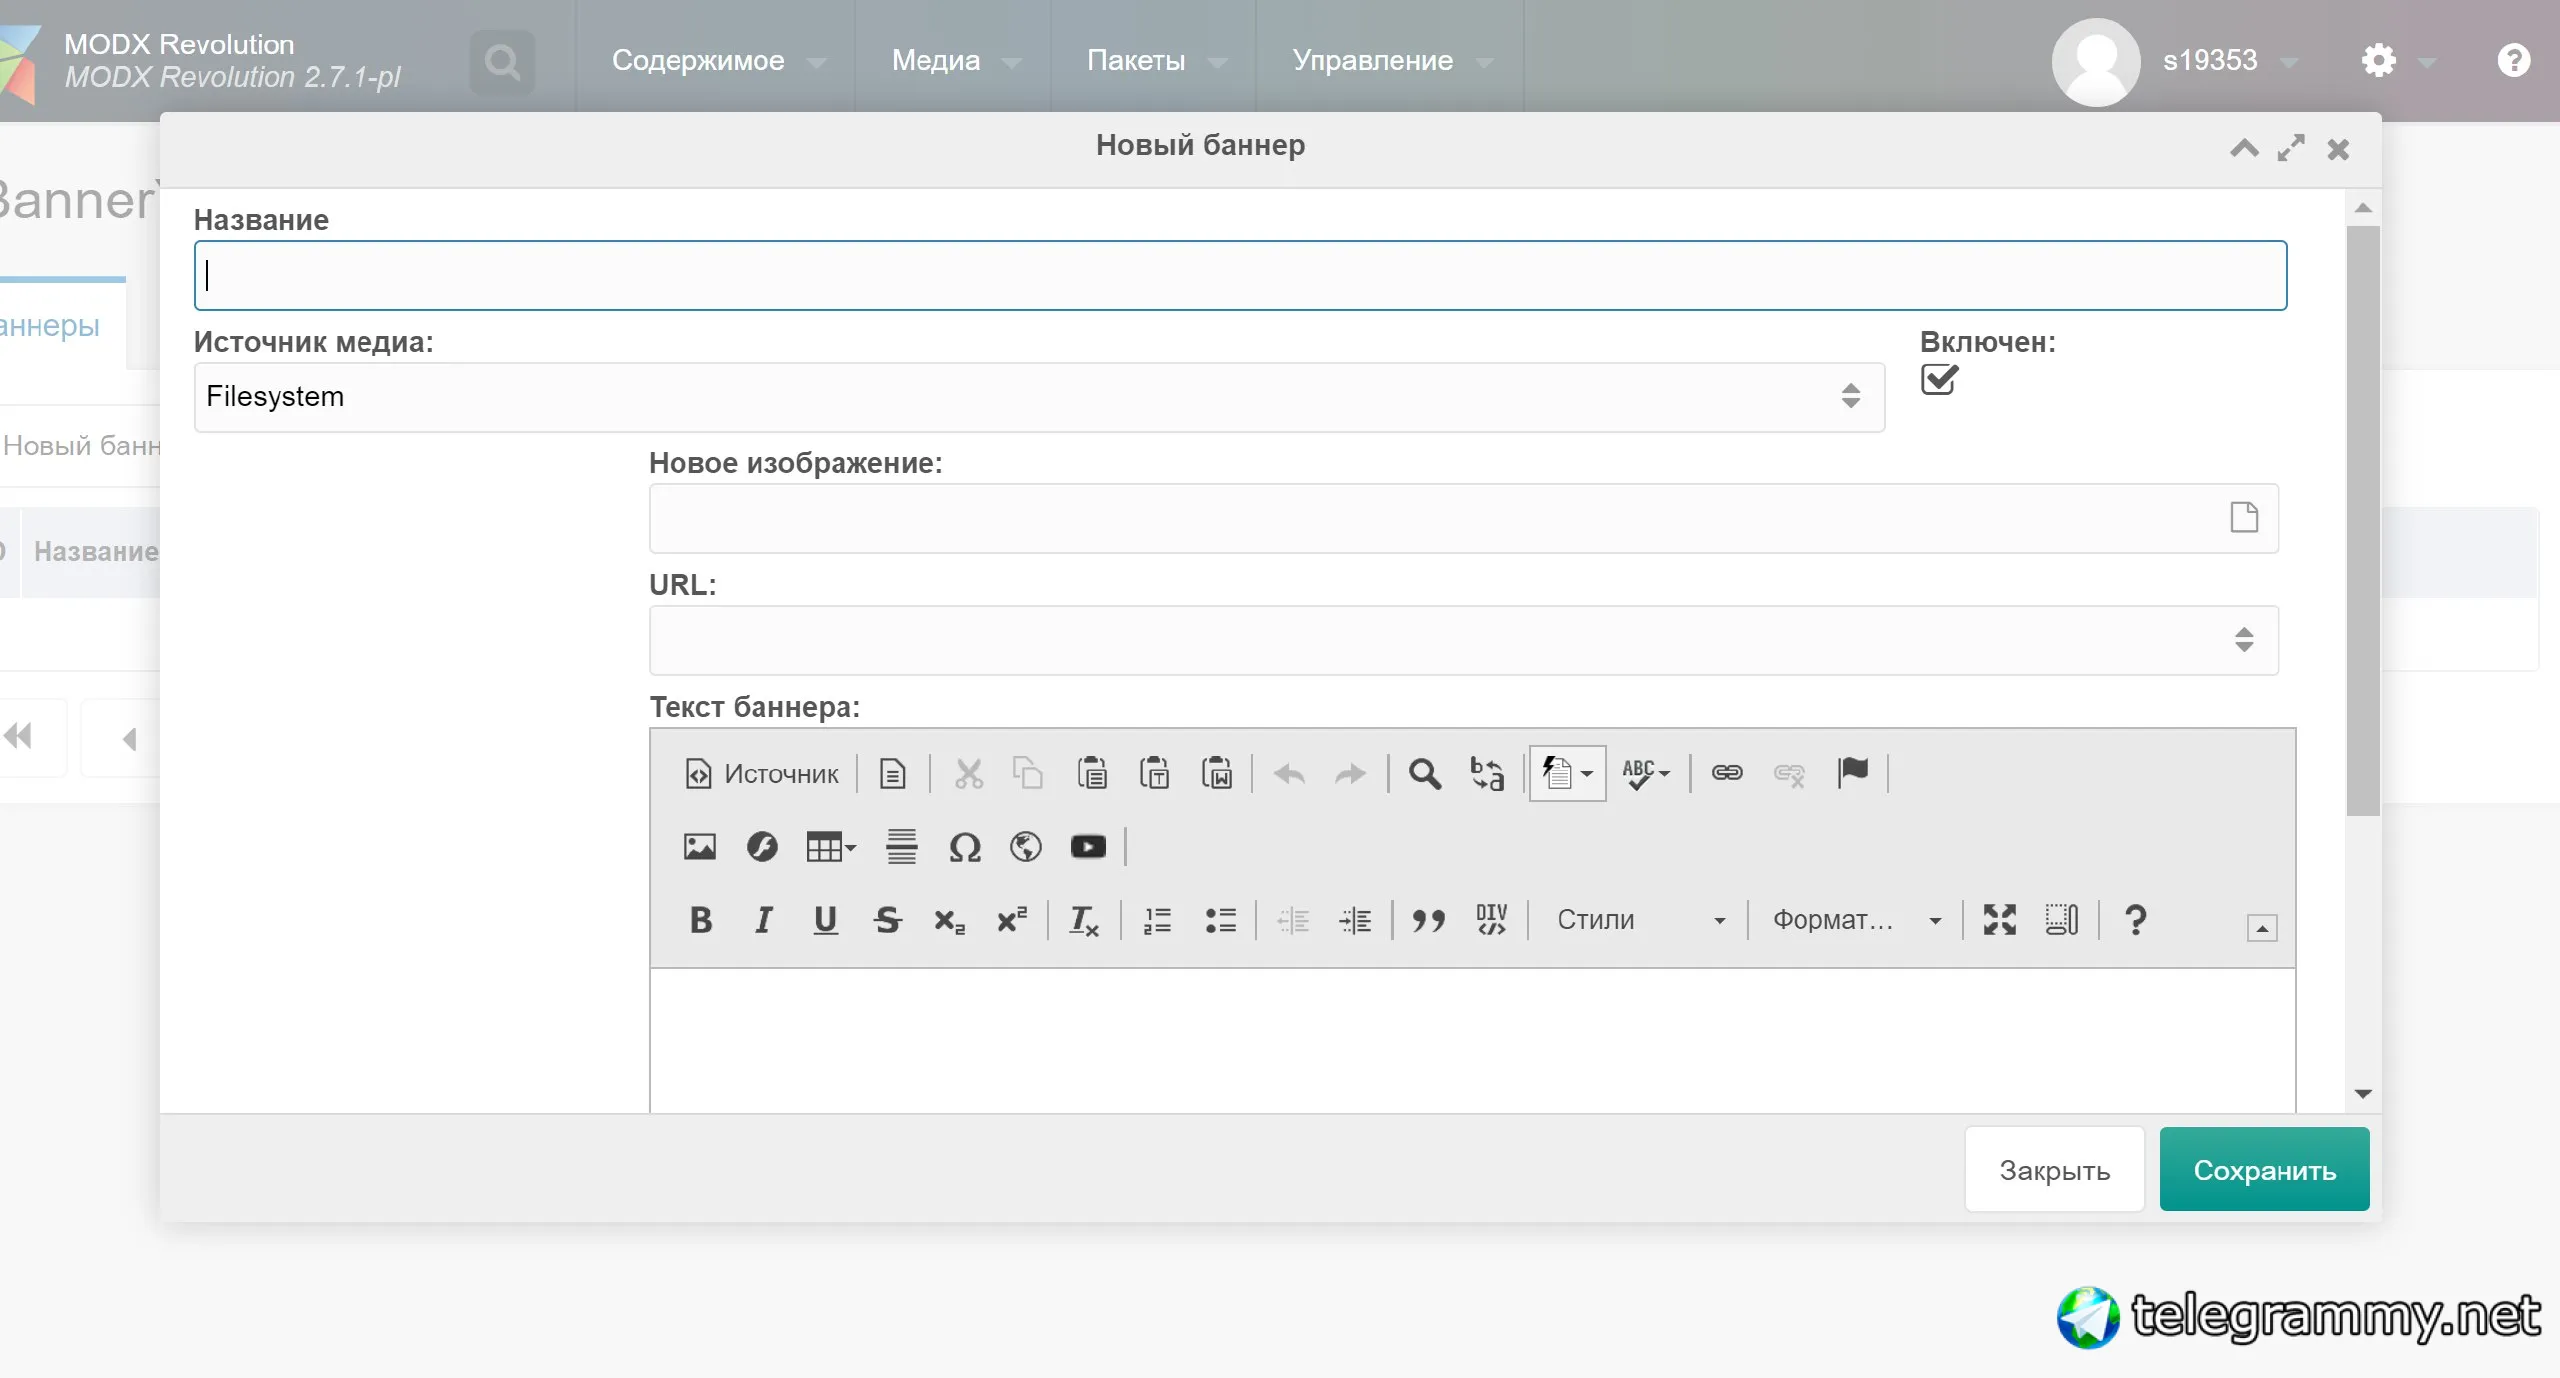
Task: Click the Undo arrow icon
Action: coord(1289,773)
